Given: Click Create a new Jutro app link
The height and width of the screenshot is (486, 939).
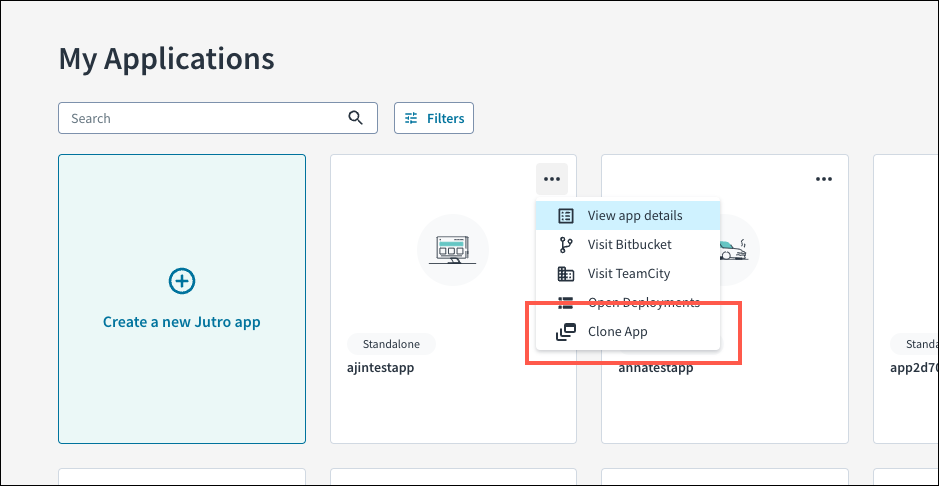Looking at the screenshot, I should (x=181, y=322).
